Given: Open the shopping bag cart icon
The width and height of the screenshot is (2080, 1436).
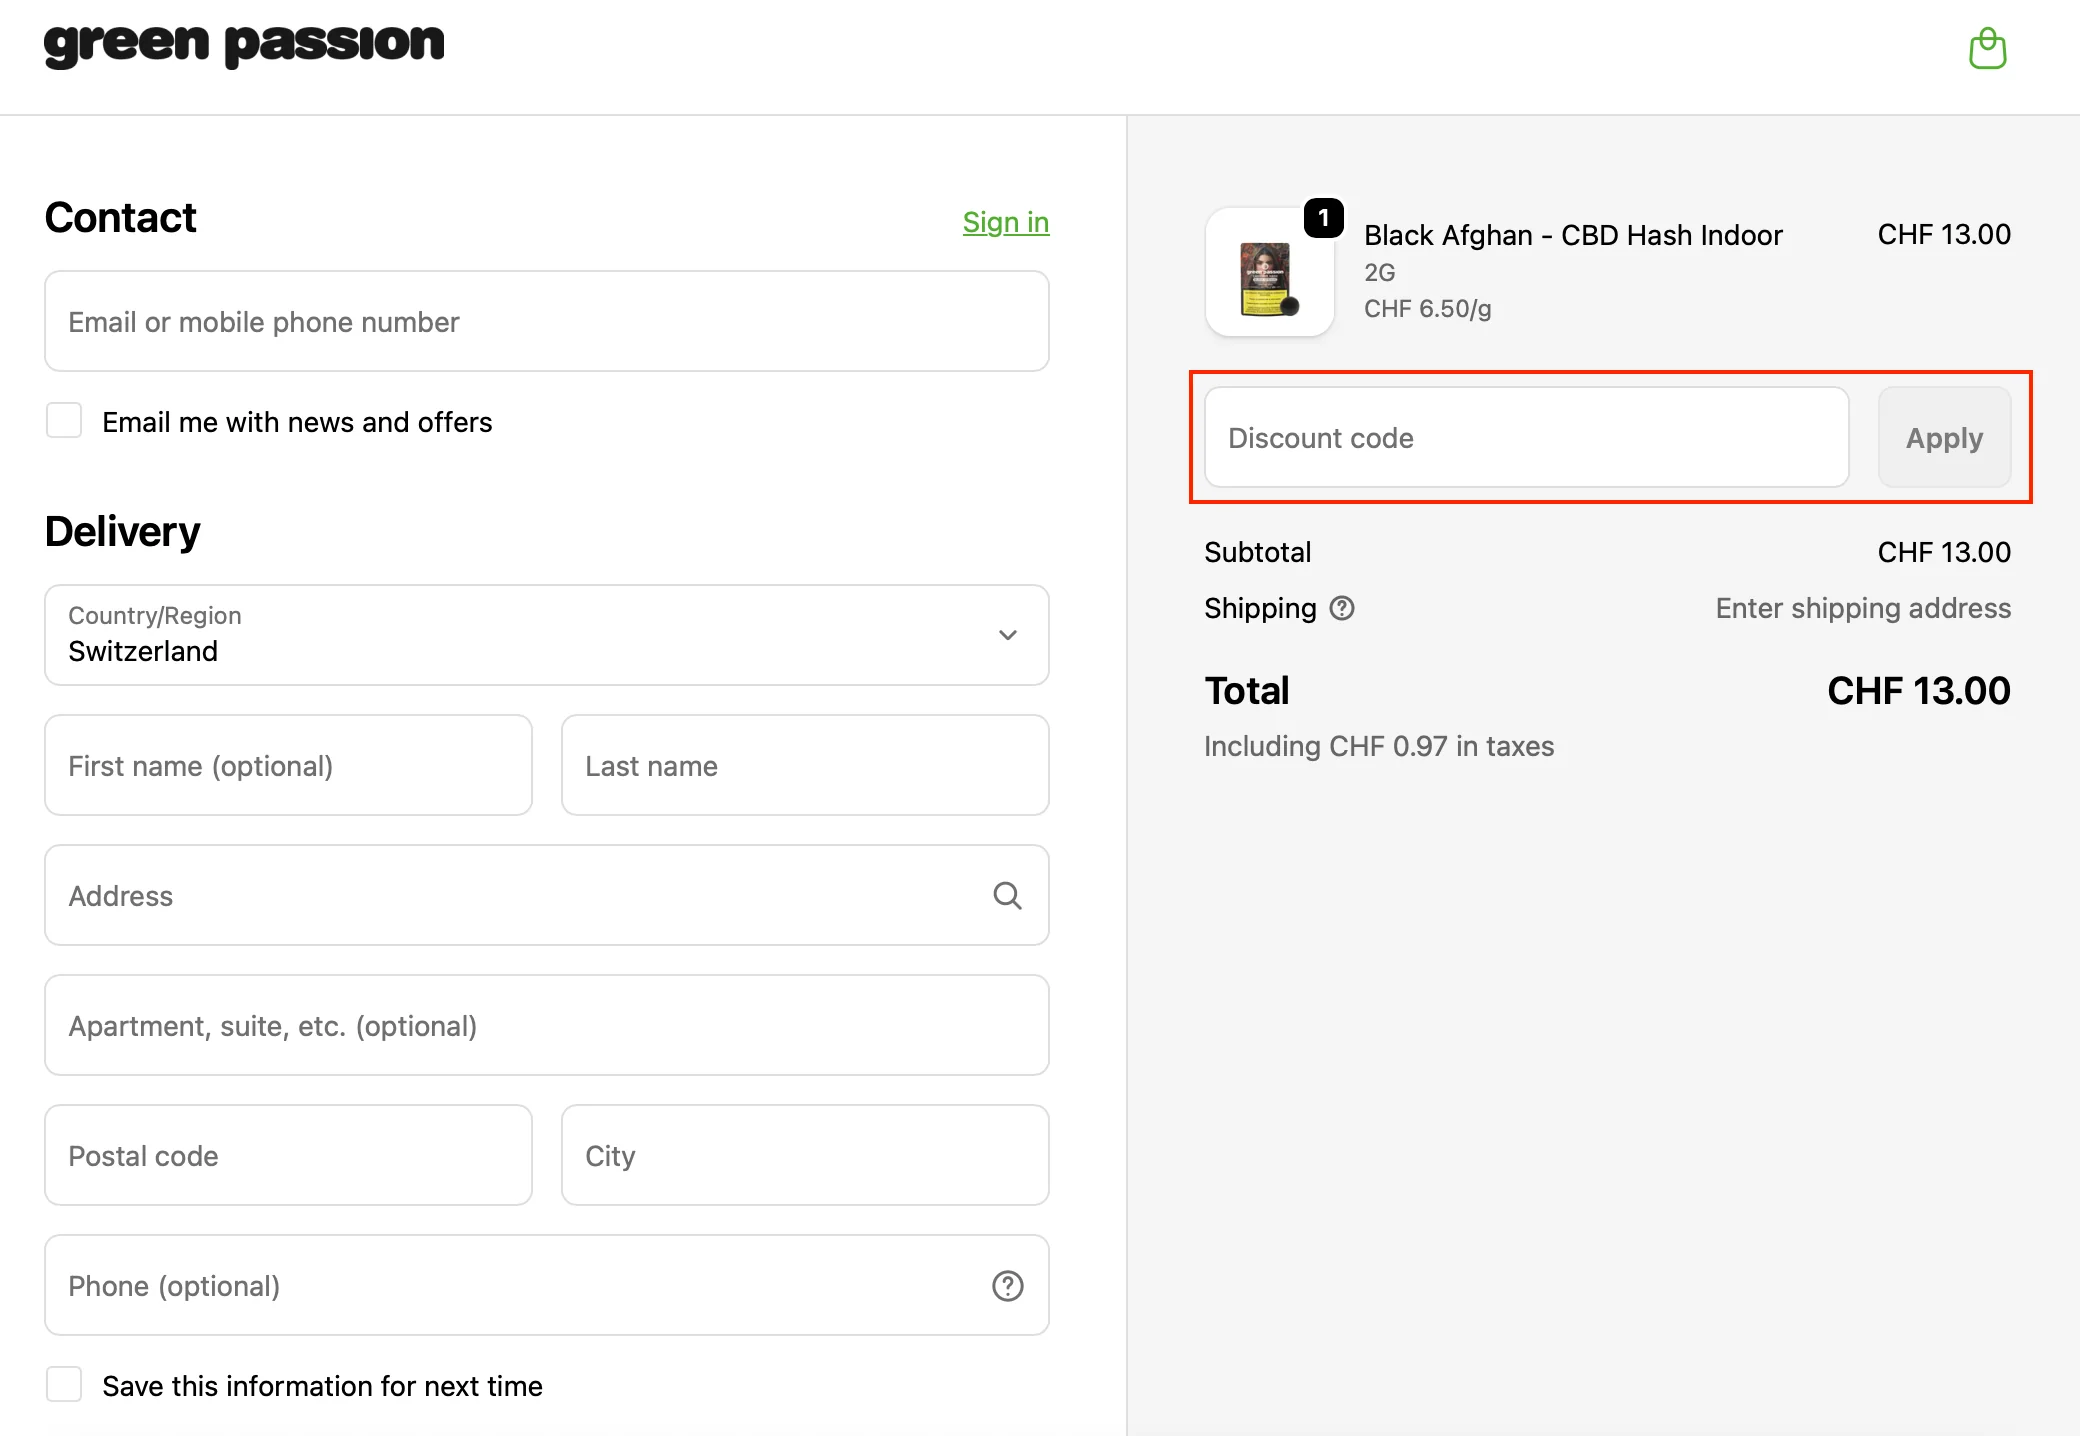Looking at the screenshot, I should [1987, 49].
